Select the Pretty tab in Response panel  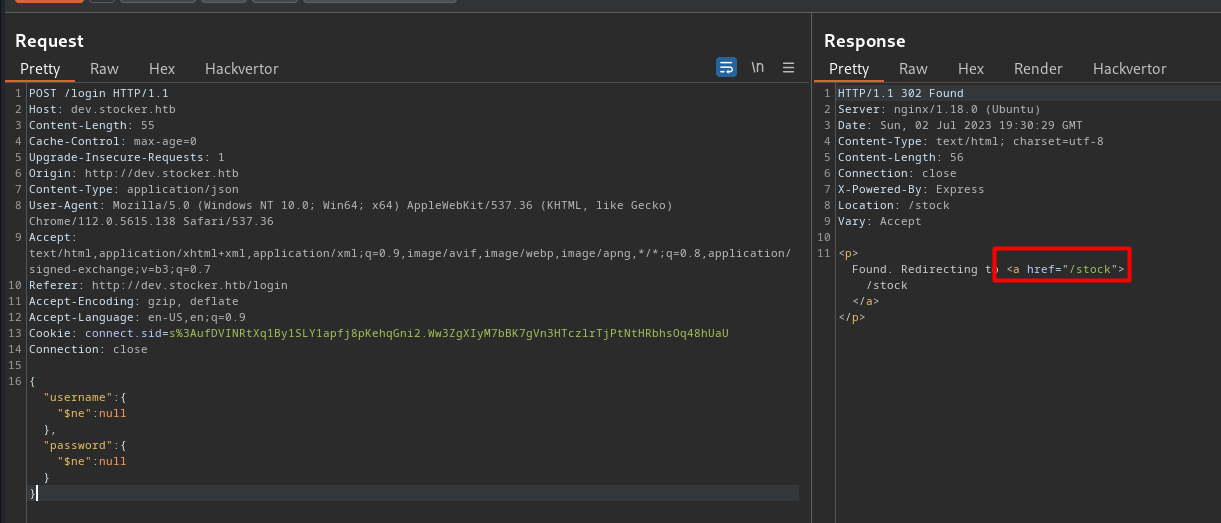849,69
